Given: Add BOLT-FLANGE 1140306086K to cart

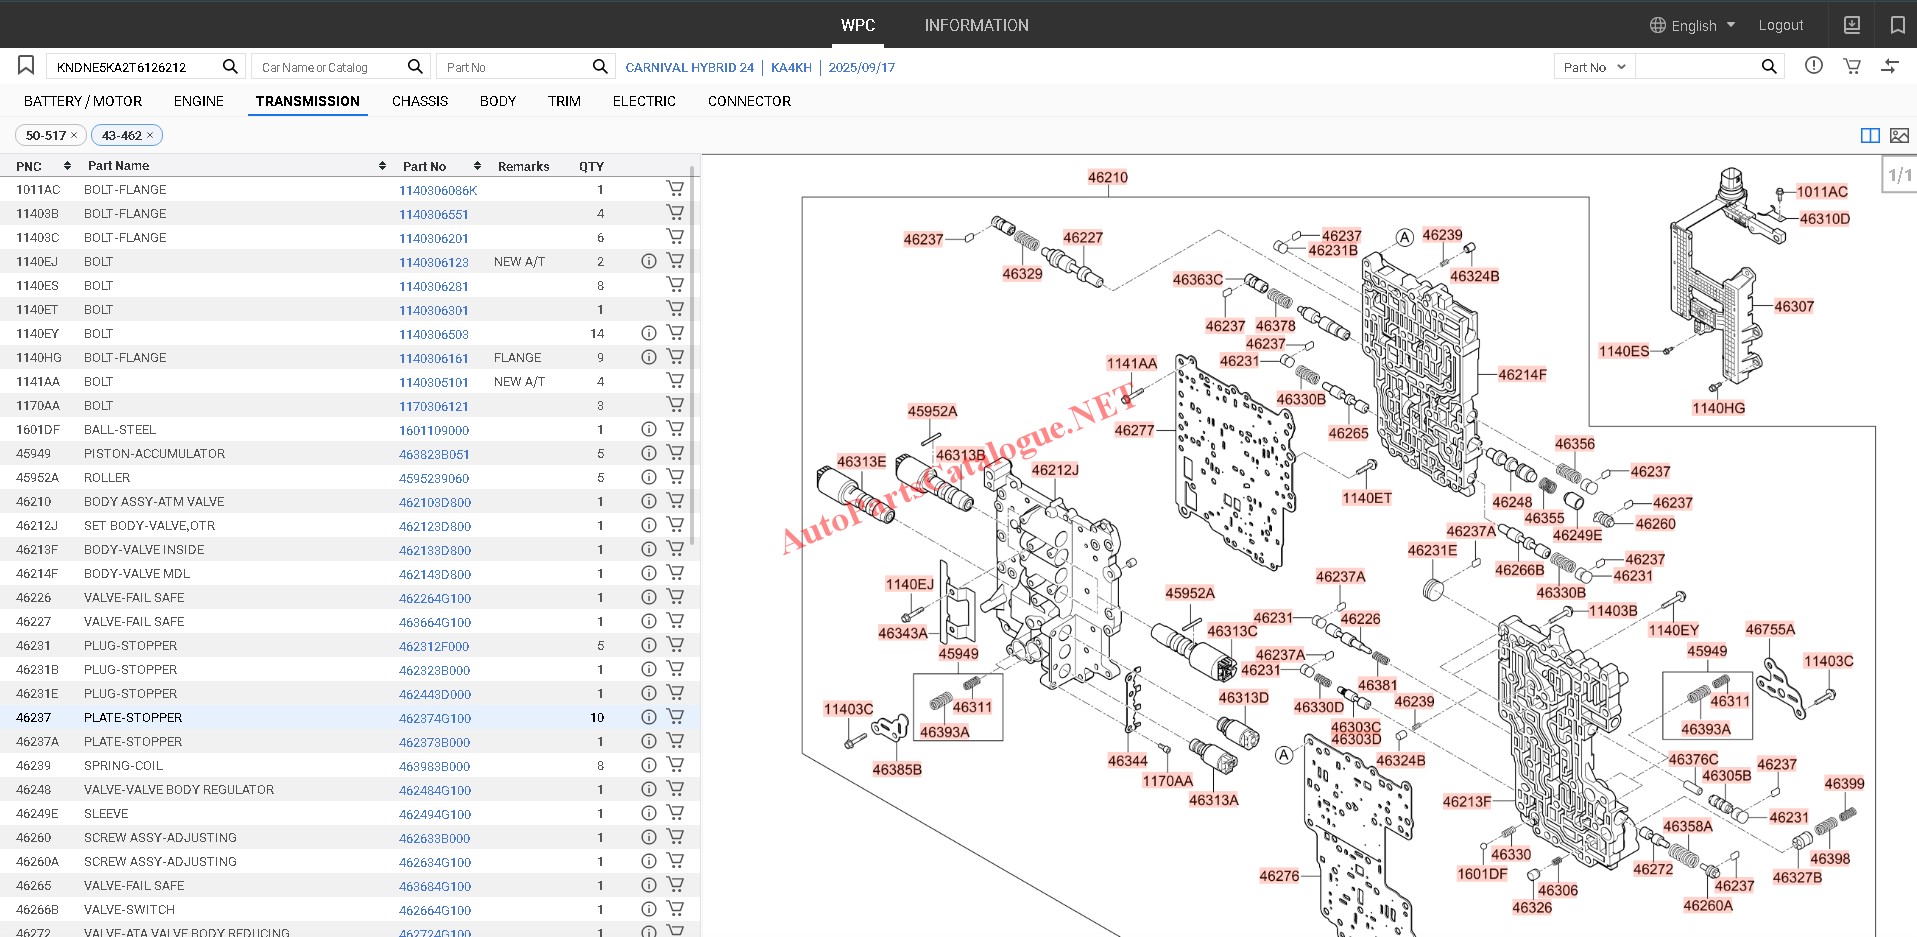Looking at the screenshot, I should click(675, 188).
